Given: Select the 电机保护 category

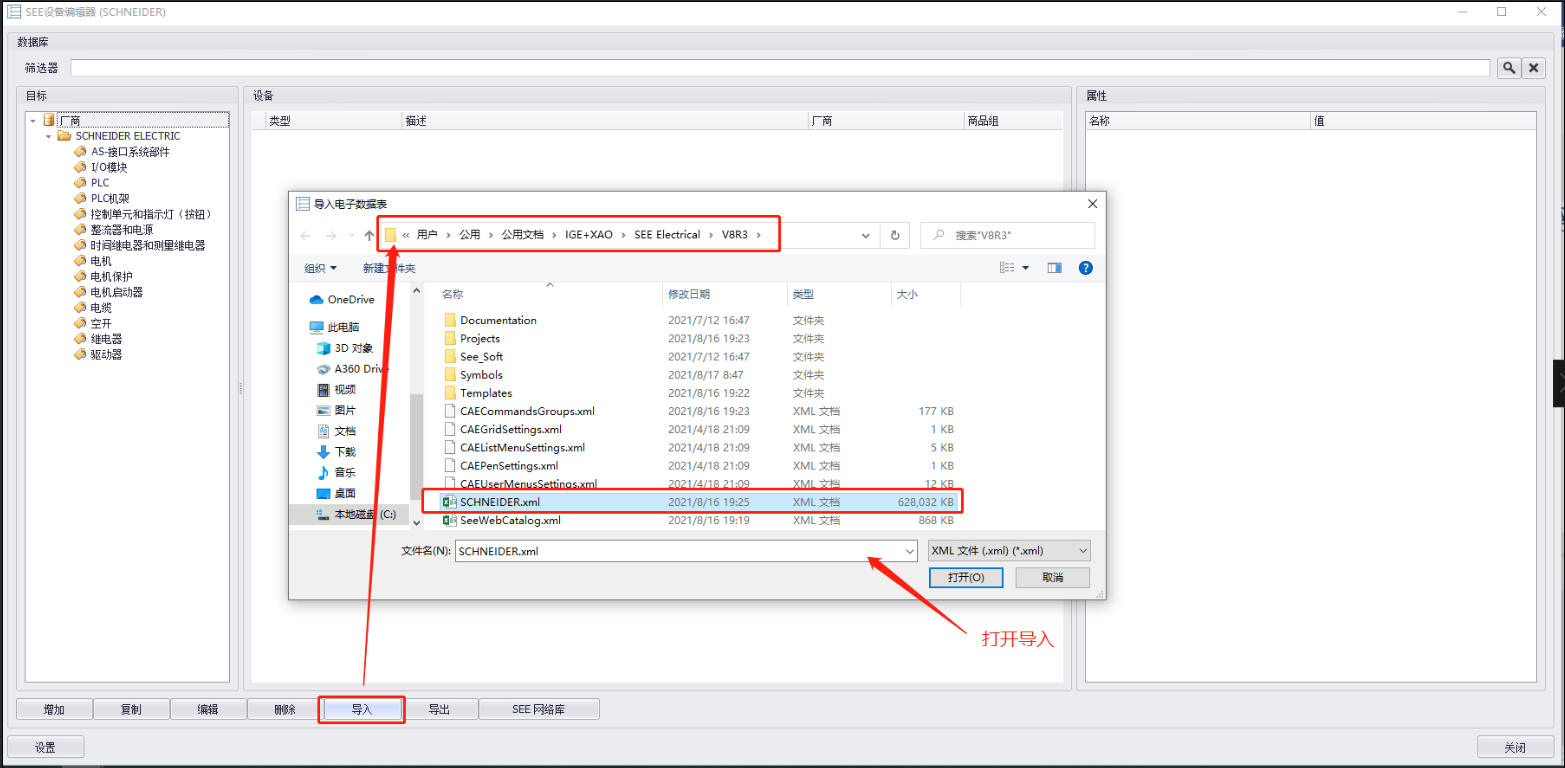Looking at the screenshot, I should [111, 276].
